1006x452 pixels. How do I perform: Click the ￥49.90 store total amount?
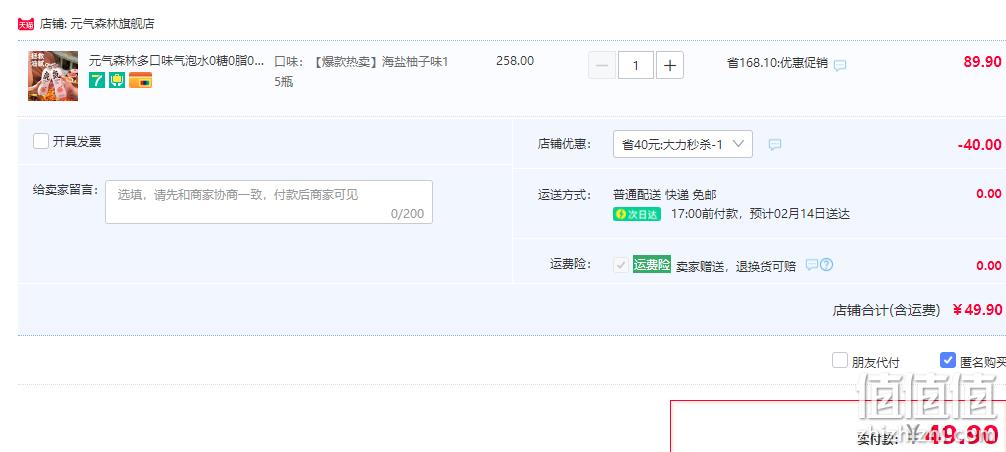[977, 310]
